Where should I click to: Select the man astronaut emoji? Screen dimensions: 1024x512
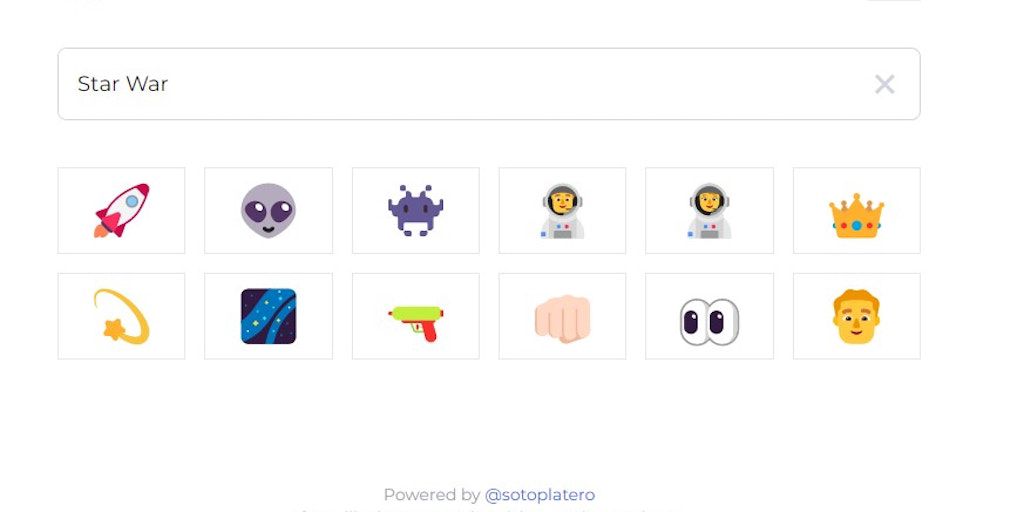[x=562, y=210]
